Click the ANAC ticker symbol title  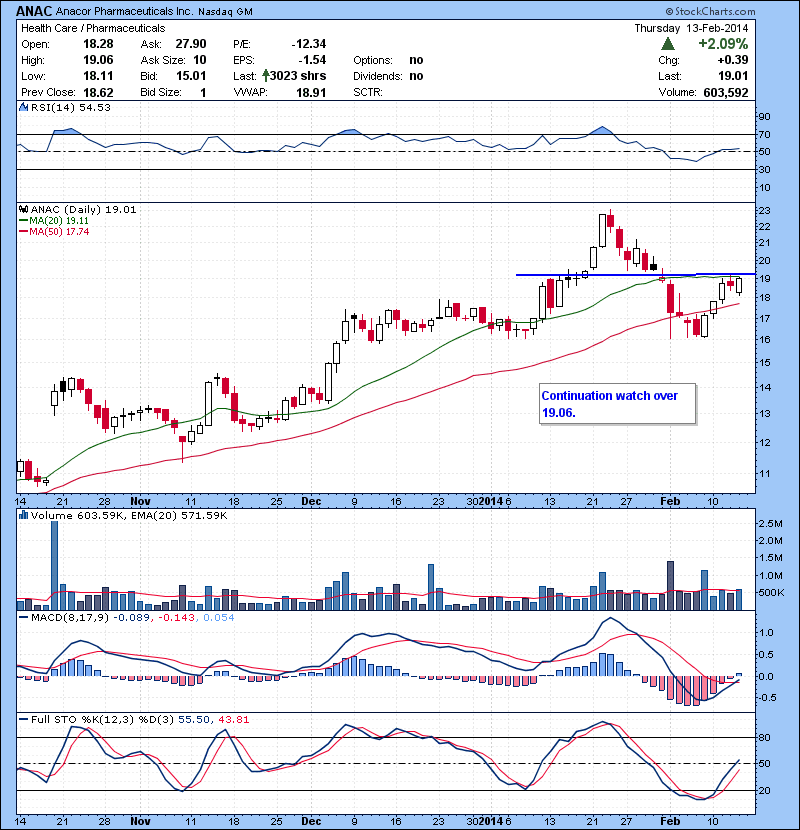pos(34,11)
